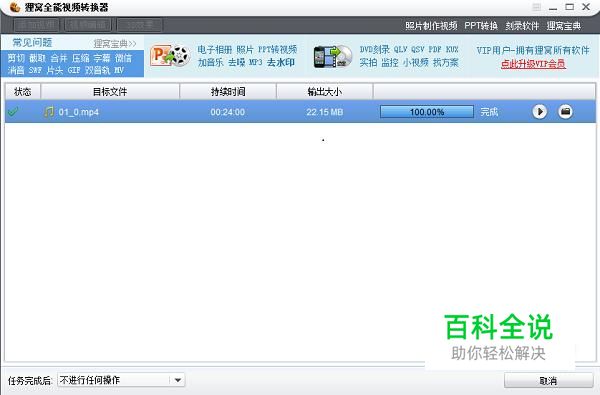Screen dimensions: 600x395
Task: Click the 去水印 link
Action: click(x=281, y=62)
